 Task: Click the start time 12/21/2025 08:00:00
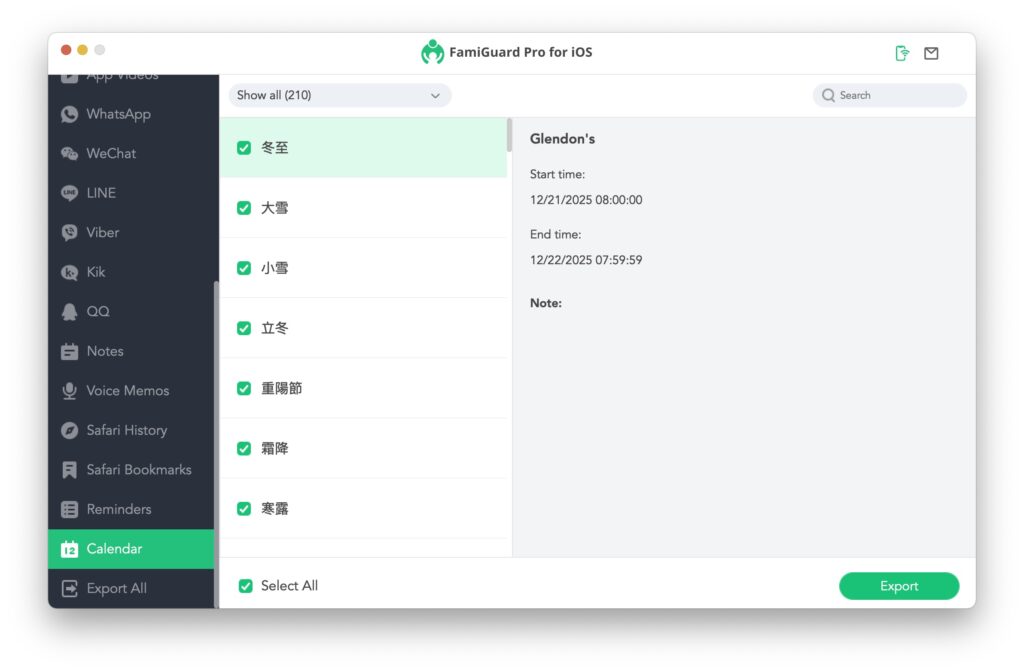[x=586, y=200]
